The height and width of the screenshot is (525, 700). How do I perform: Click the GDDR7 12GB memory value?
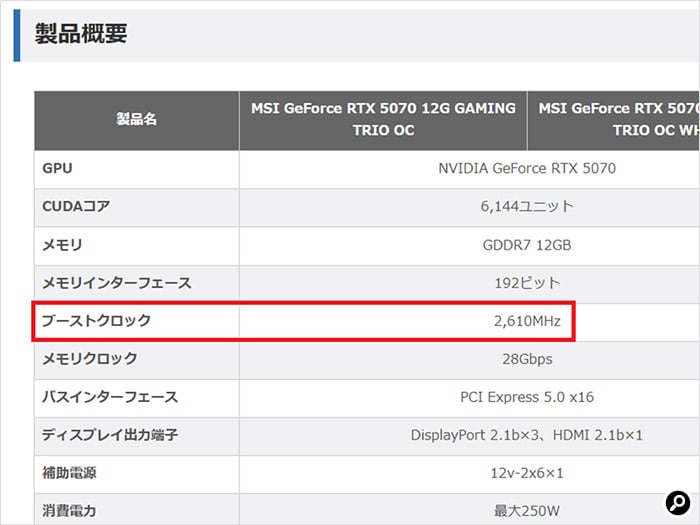pos(527,245)
